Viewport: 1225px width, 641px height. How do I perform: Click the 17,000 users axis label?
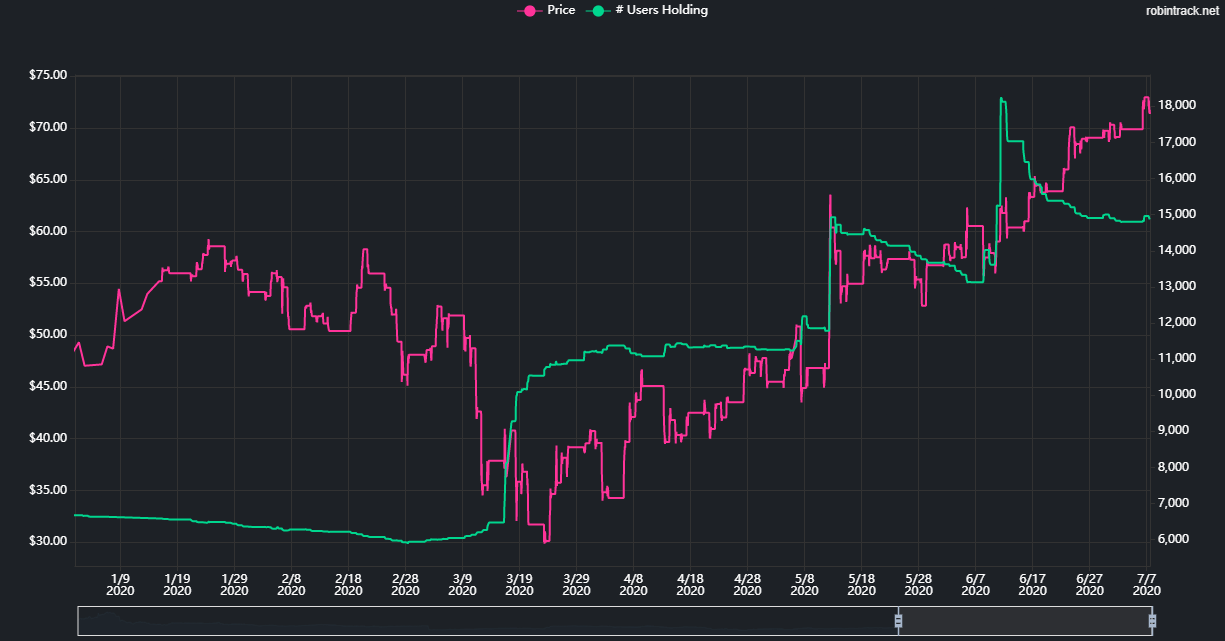pyautogui.click(x=1178, y=142)
